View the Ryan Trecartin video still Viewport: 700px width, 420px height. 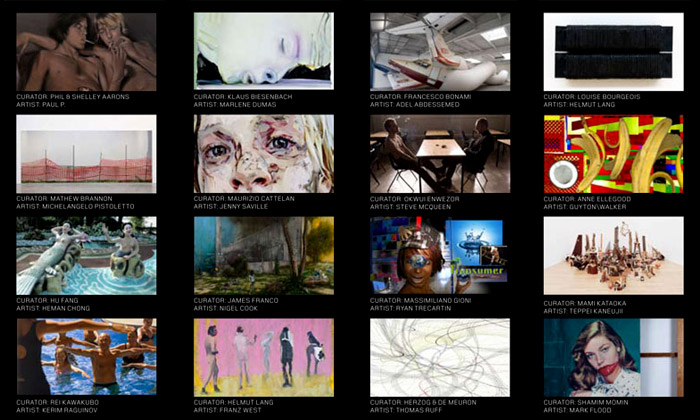(440, 256)
